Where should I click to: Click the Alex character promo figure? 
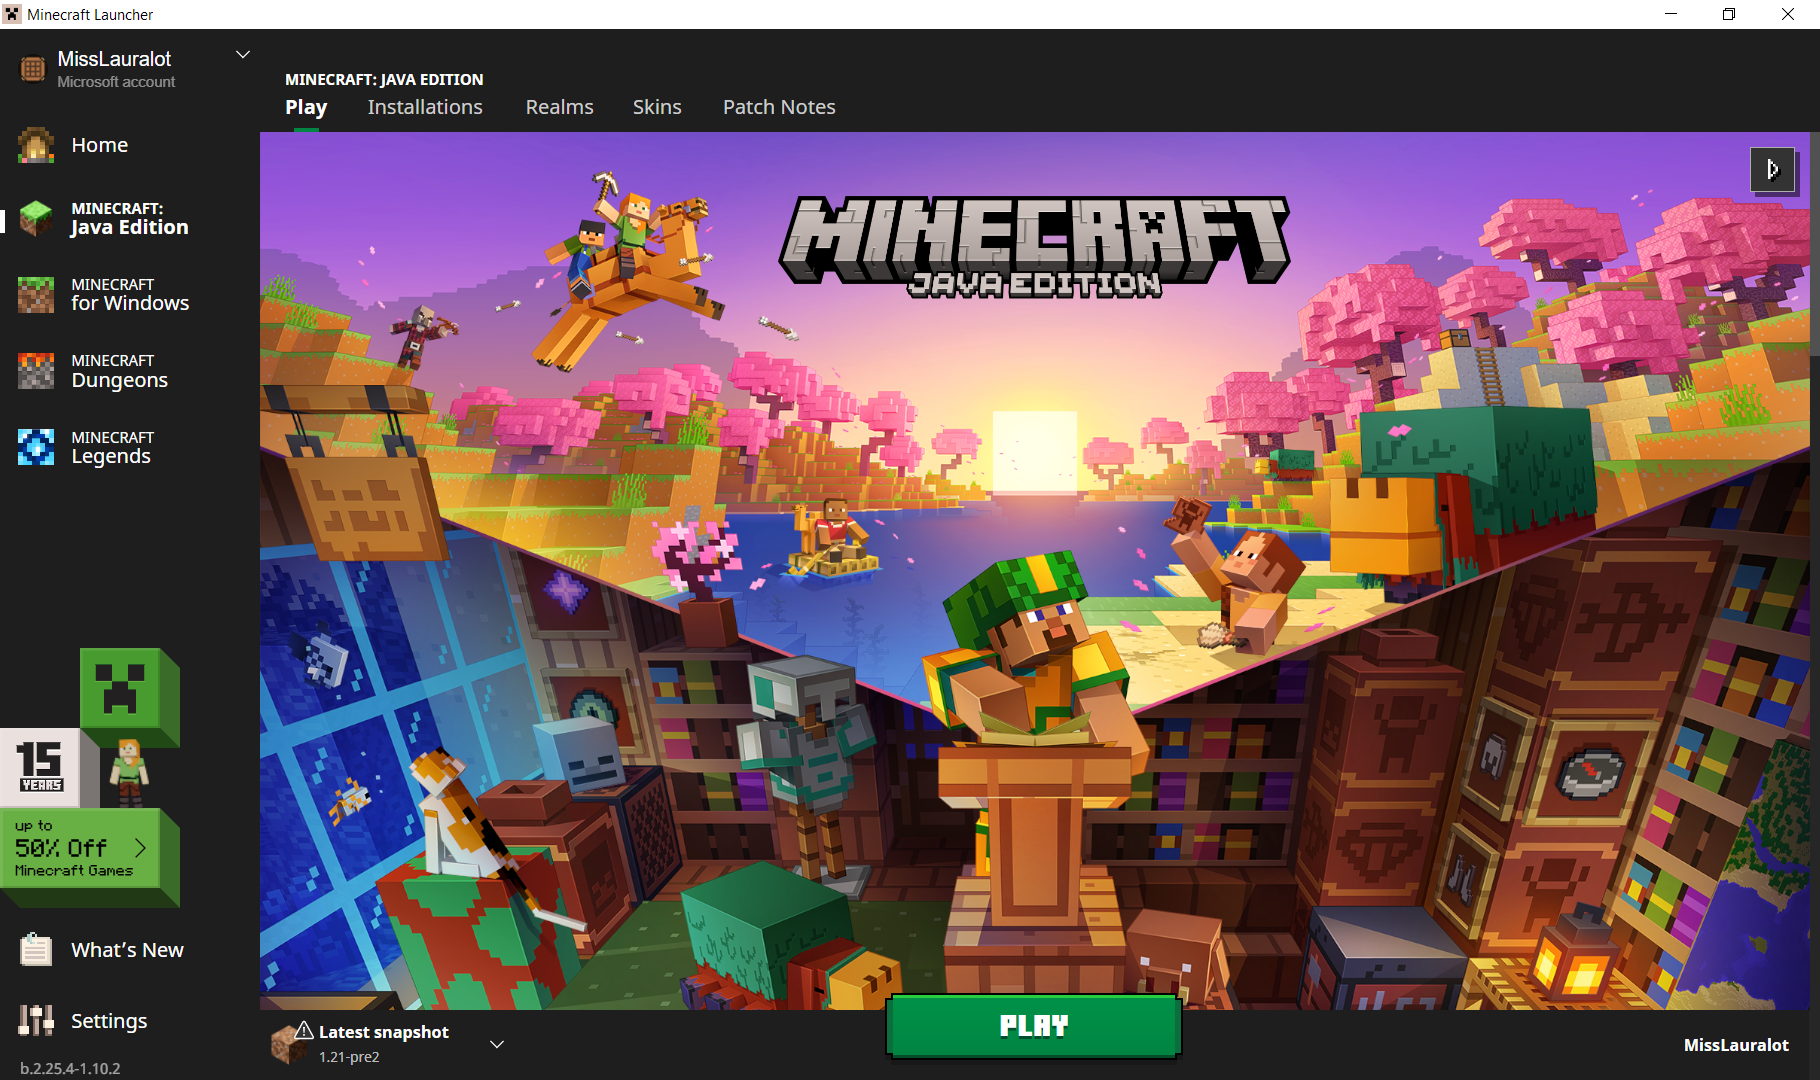pyautogui.click(x=129, y=771)
